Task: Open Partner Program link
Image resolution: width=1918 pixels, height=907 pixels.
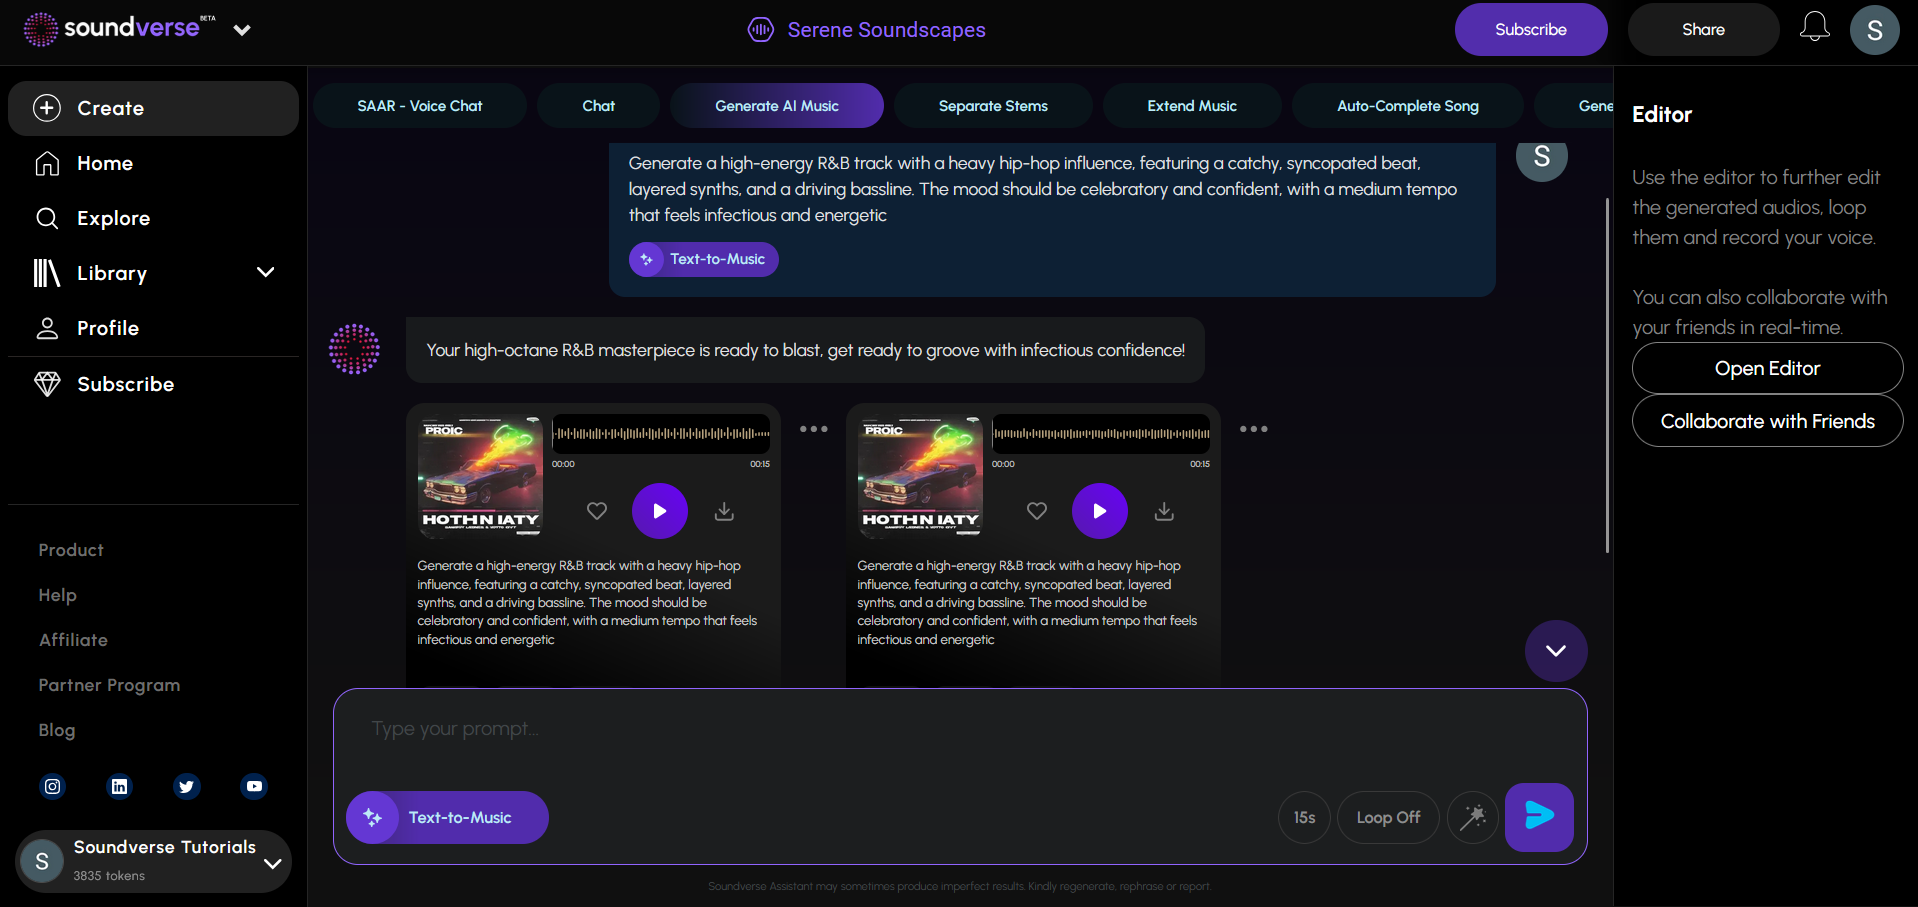Action: pyautogui.click(x=109, y=685)
